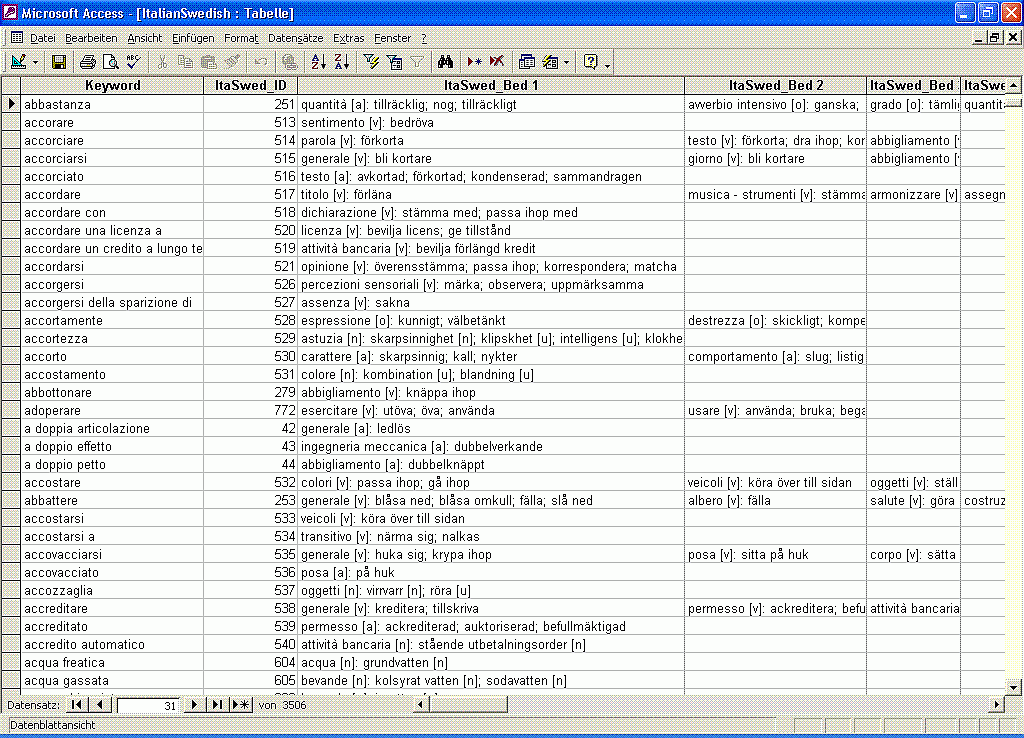Open the Datensätze menu
This screenshot has height=738, width=1024.
(x=296, y=39)
